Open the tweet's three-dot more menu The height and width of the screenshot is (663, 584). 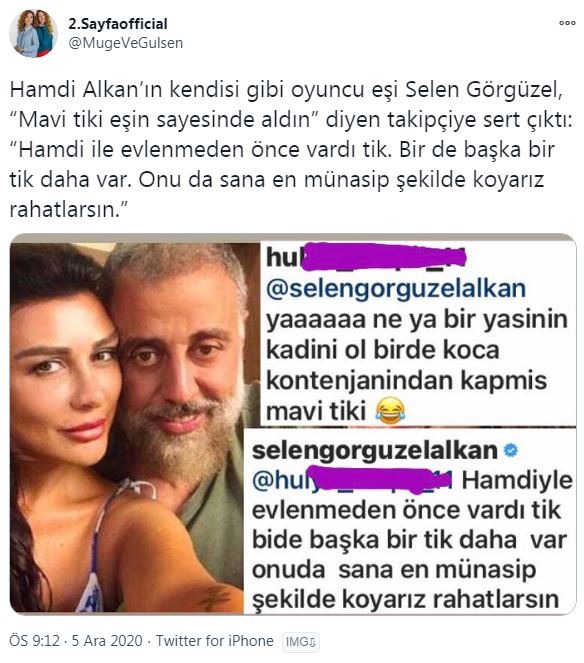(567, 23)
